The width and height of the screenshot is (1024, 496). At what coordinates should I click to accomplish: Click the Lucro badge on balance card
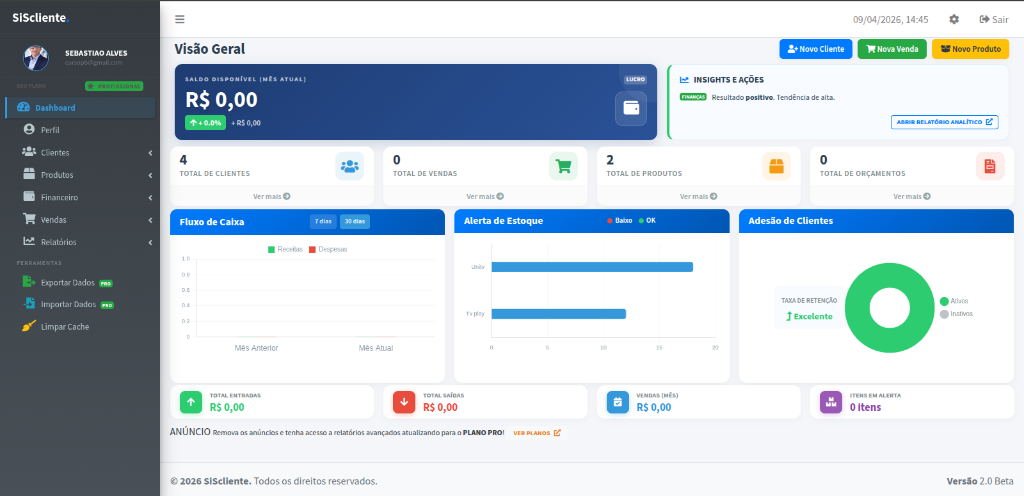coord(635,80)
